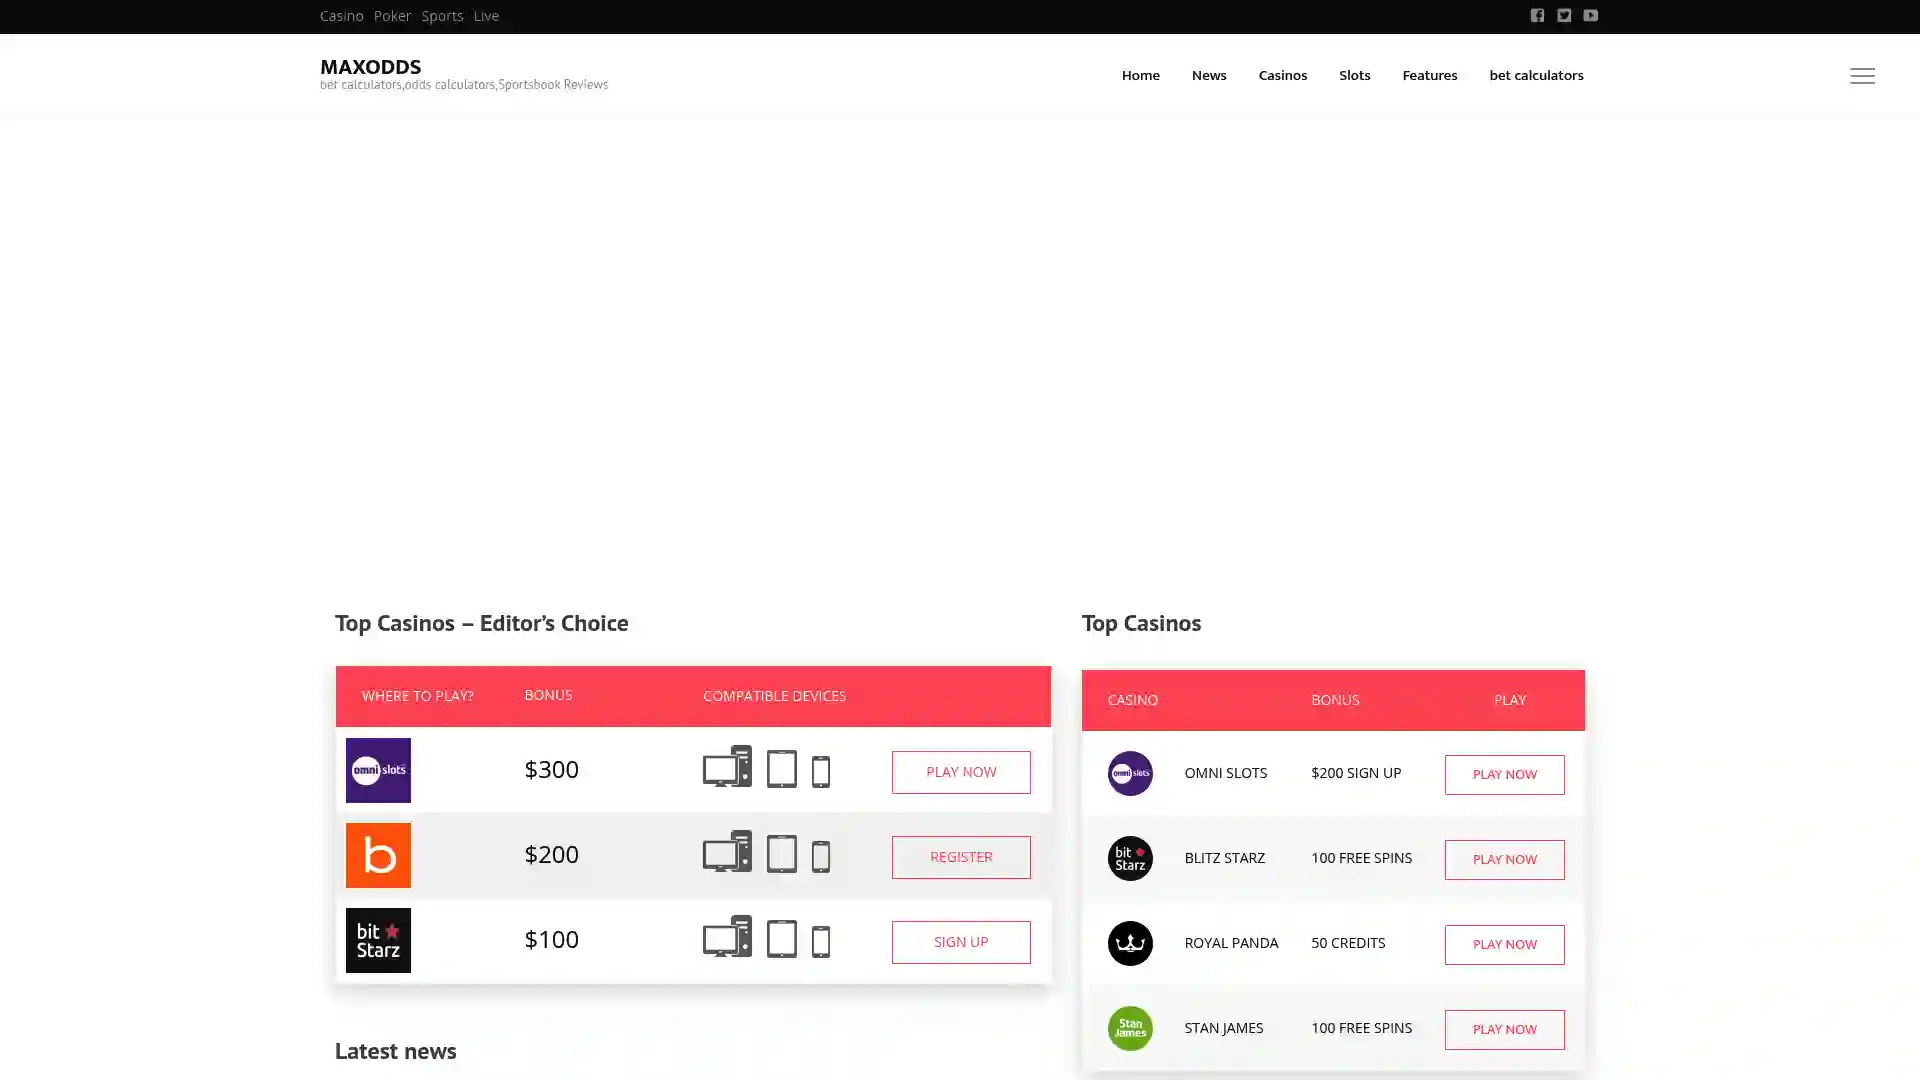Click the 'WHERE TO PLAY?' column header
This screenshot has width=1920, height=1080.
click(x=417, y=696)
